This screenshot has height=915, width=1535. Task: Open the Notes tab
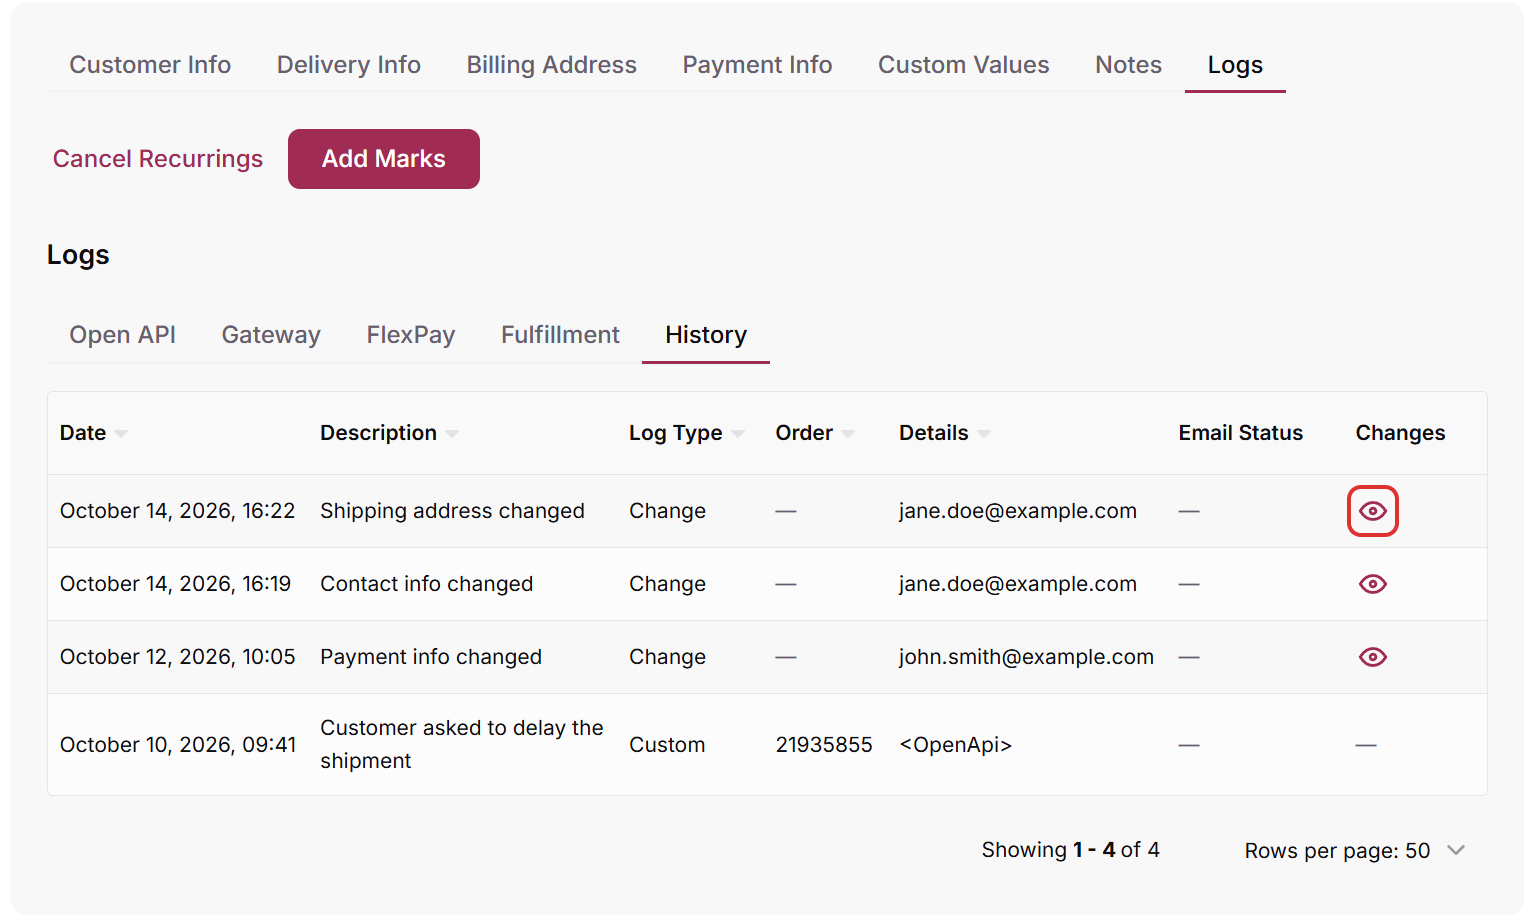(1128, 65)
